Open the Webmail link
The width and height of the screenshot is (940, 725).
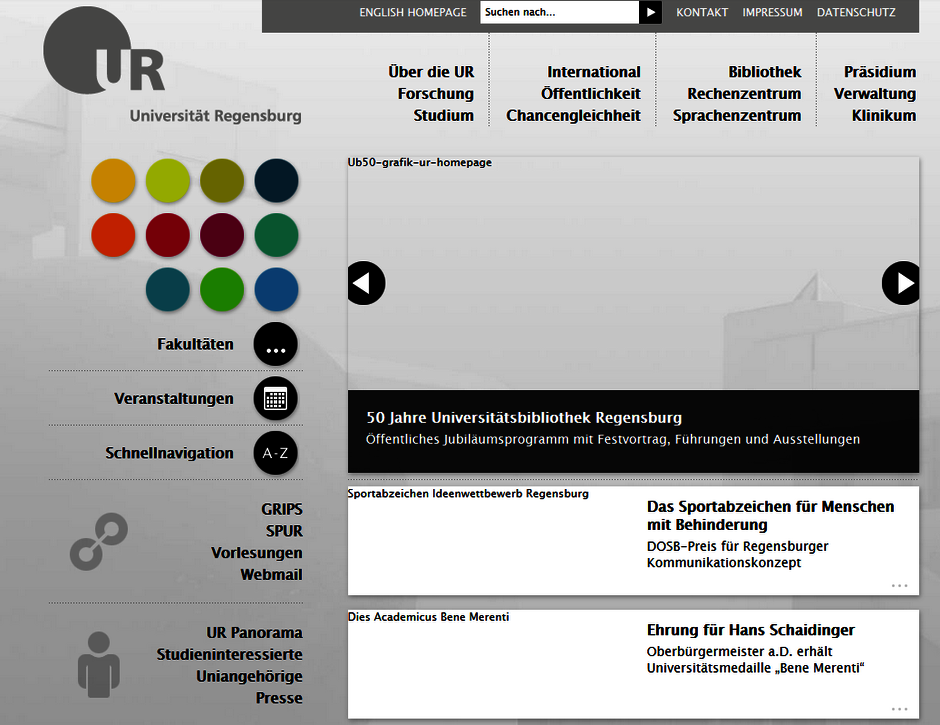[271, 575]
